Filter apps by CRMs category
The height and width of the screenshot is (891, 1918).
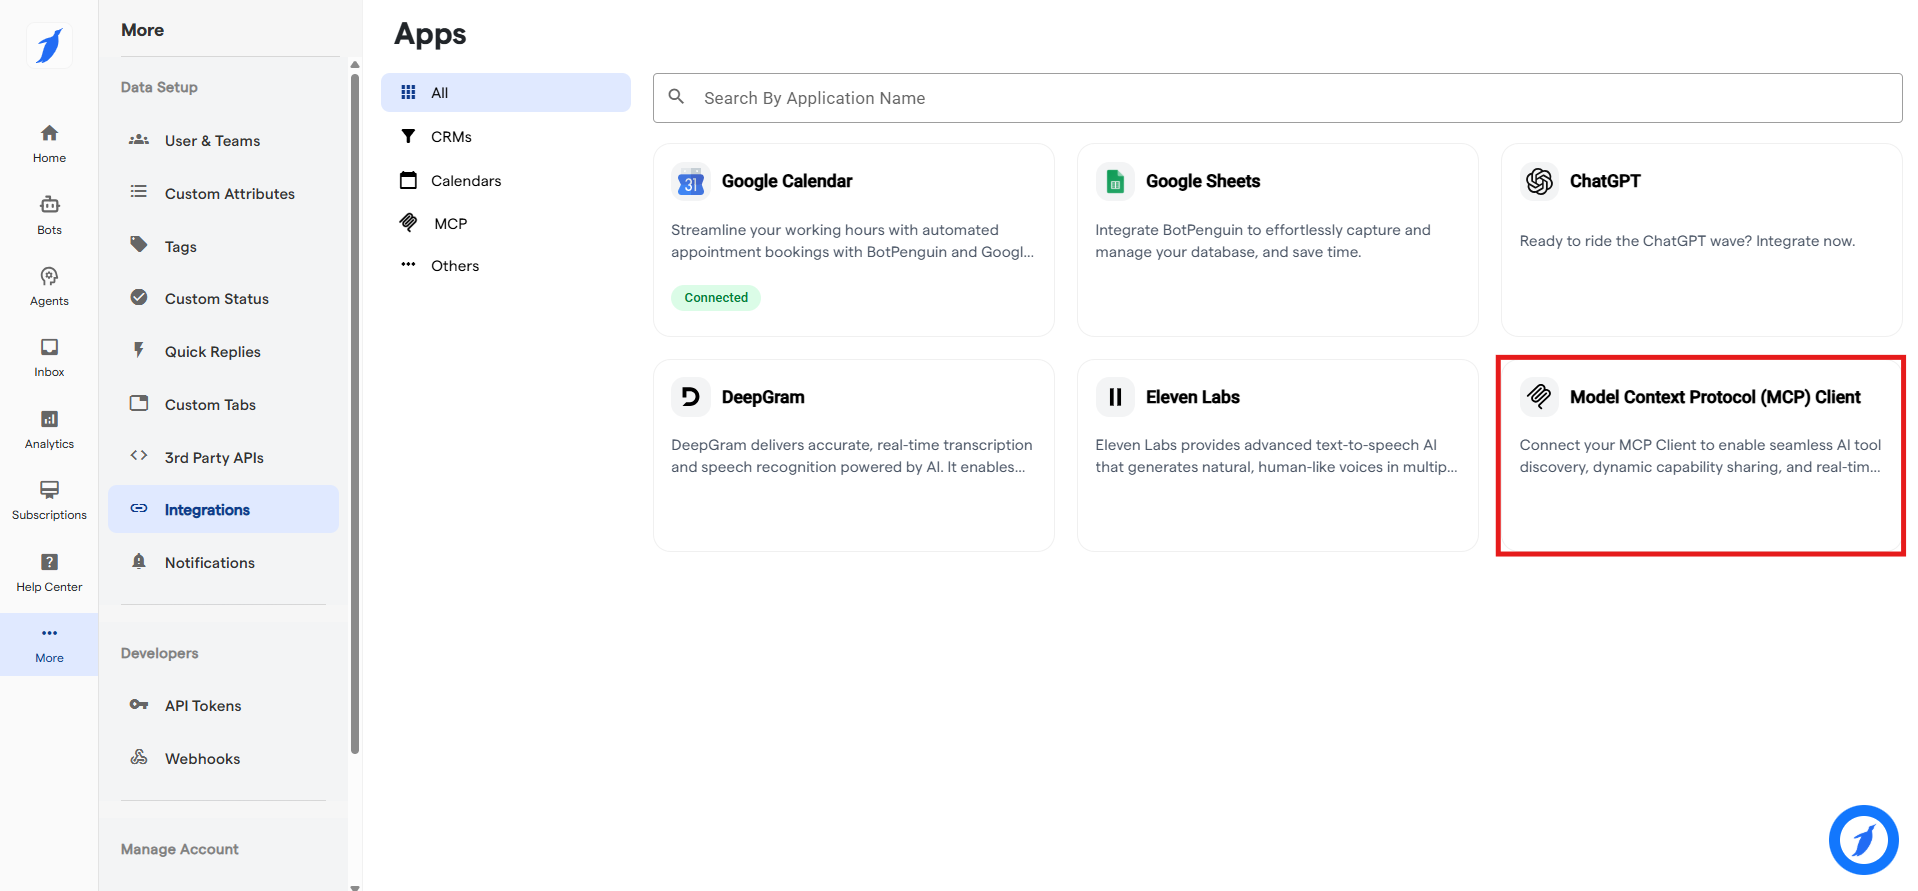click(450, 137)
